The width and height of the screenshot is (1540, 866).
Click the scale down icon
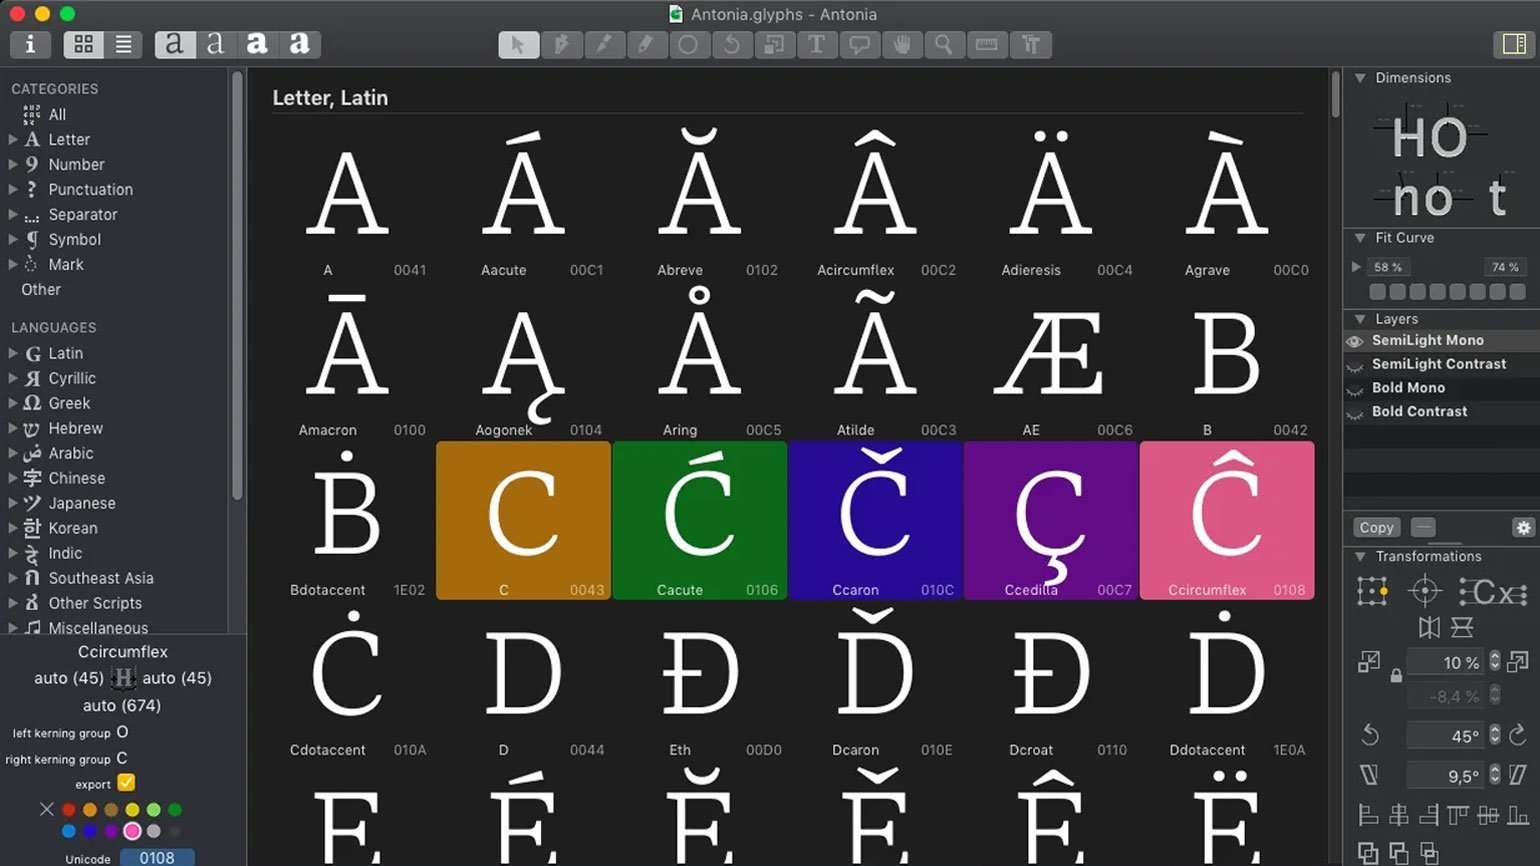pyautogui.click(x=1369, y=662)
